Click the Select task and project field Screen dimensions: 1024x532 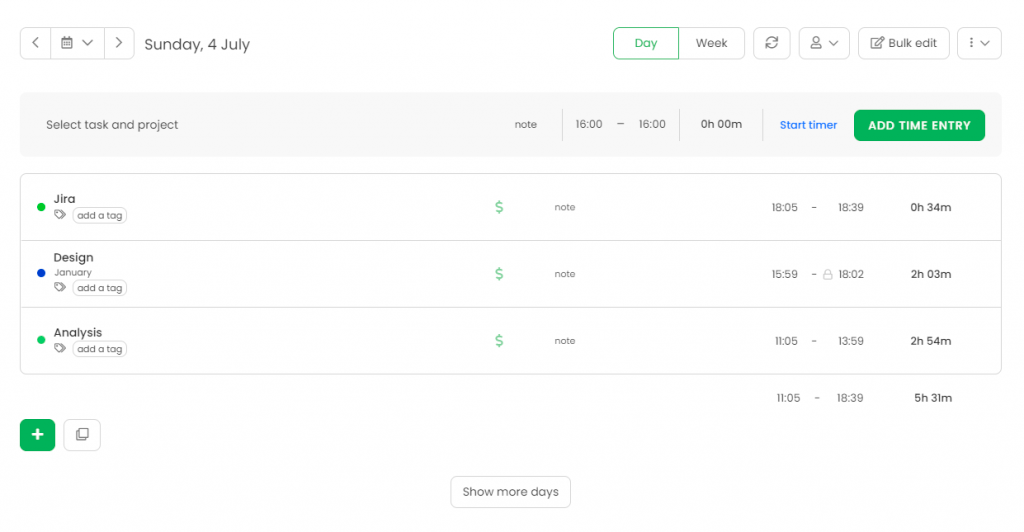[x=112, y=125]
